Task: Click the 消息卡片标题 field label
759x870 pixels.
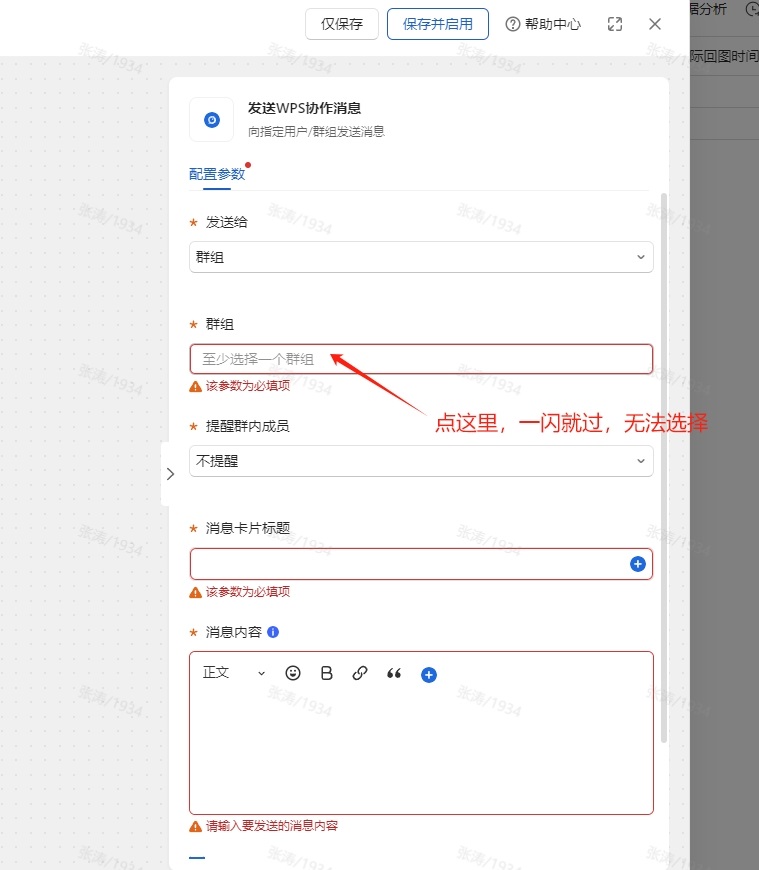Action: (248, 528)
